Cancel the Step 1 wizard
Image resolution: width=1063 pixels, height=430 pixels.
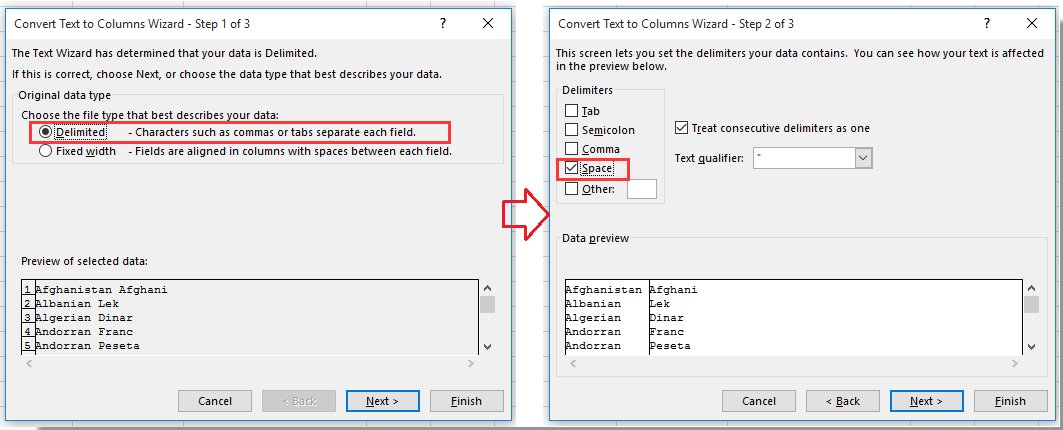pyautogui.click(x=215, y=401)
